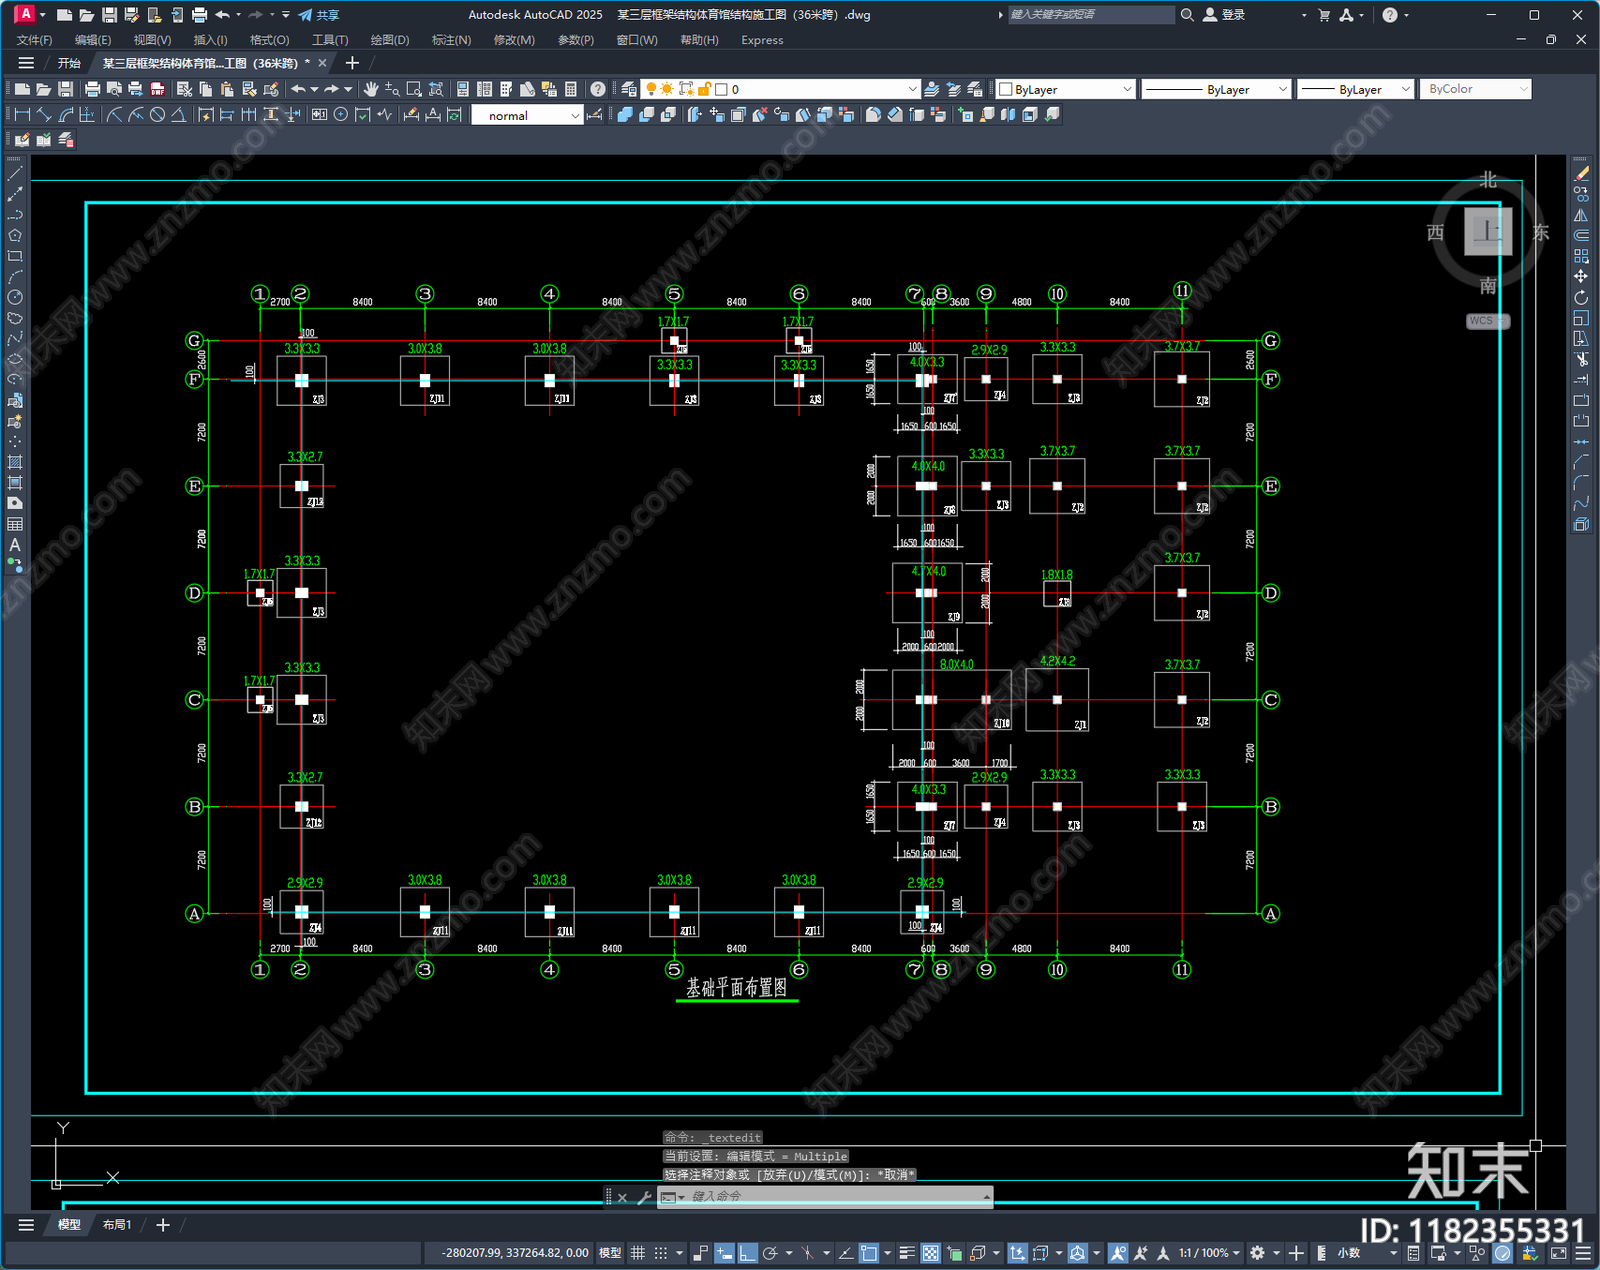Click the search magnifier in title bar
Screen dimensions: 1600x1270
point(1187,15)
